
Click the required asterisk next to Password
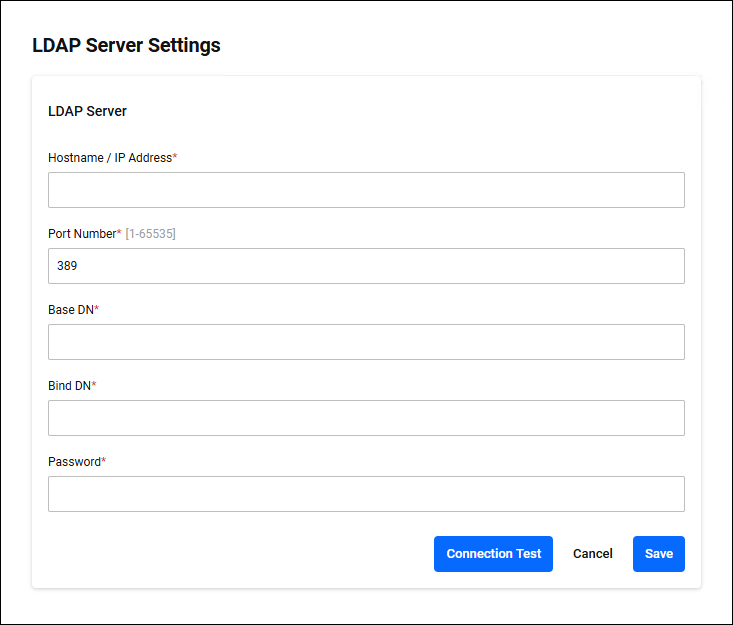click(x=104, y=461)
